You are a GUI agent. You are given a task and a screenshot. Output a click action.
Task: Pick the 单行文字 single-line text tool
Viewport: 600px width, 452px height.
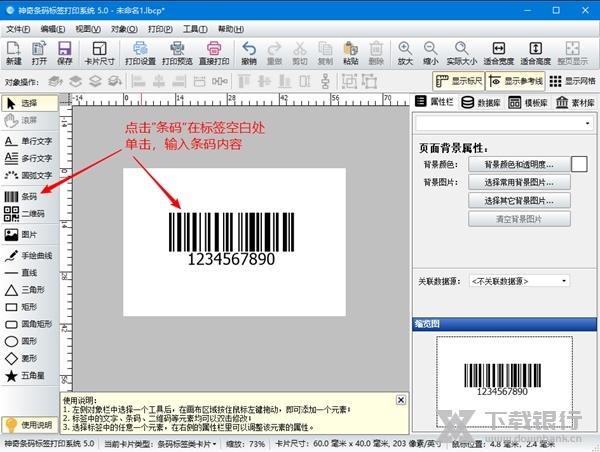pos(30,142)
